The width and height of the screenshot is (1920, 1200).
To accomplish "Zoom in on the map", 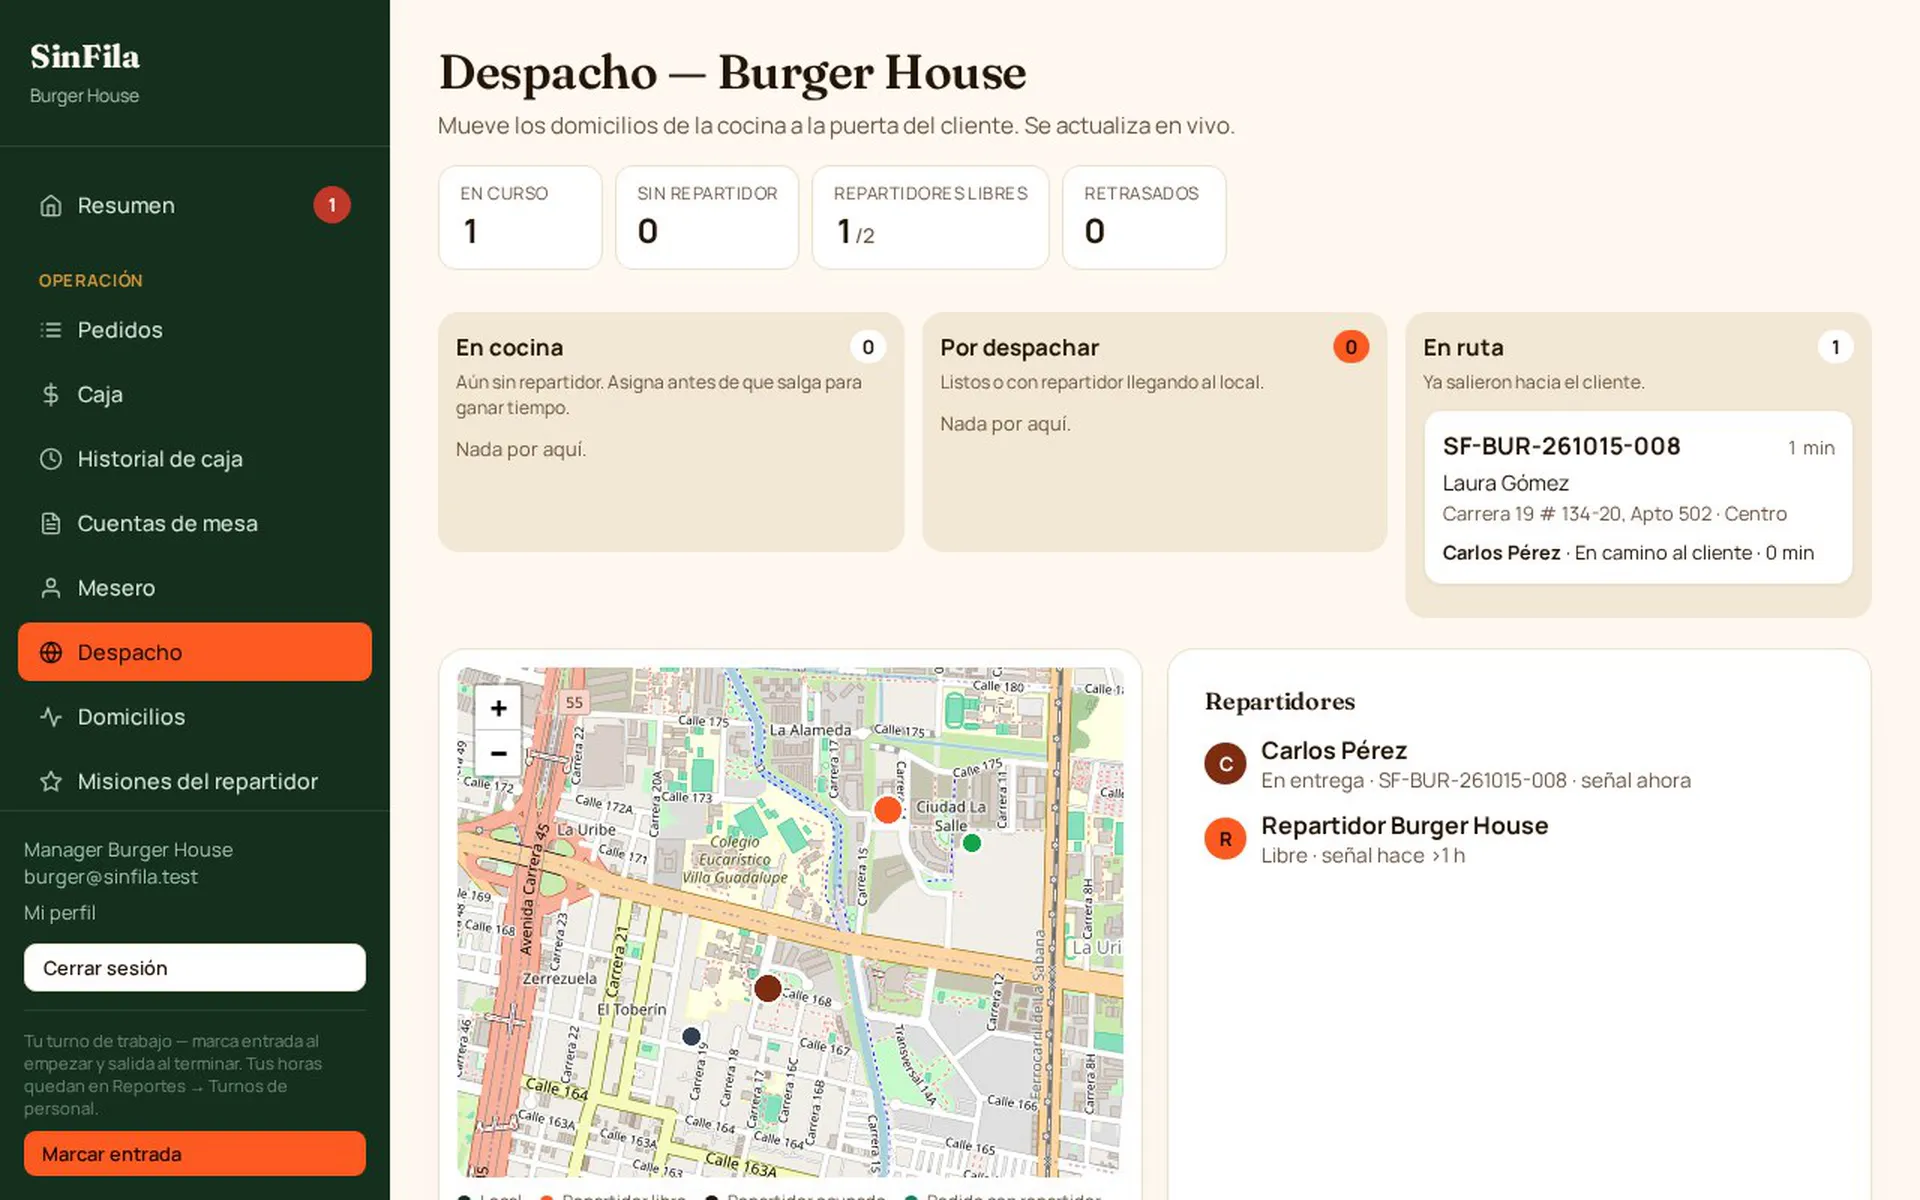I will [498, 708].
